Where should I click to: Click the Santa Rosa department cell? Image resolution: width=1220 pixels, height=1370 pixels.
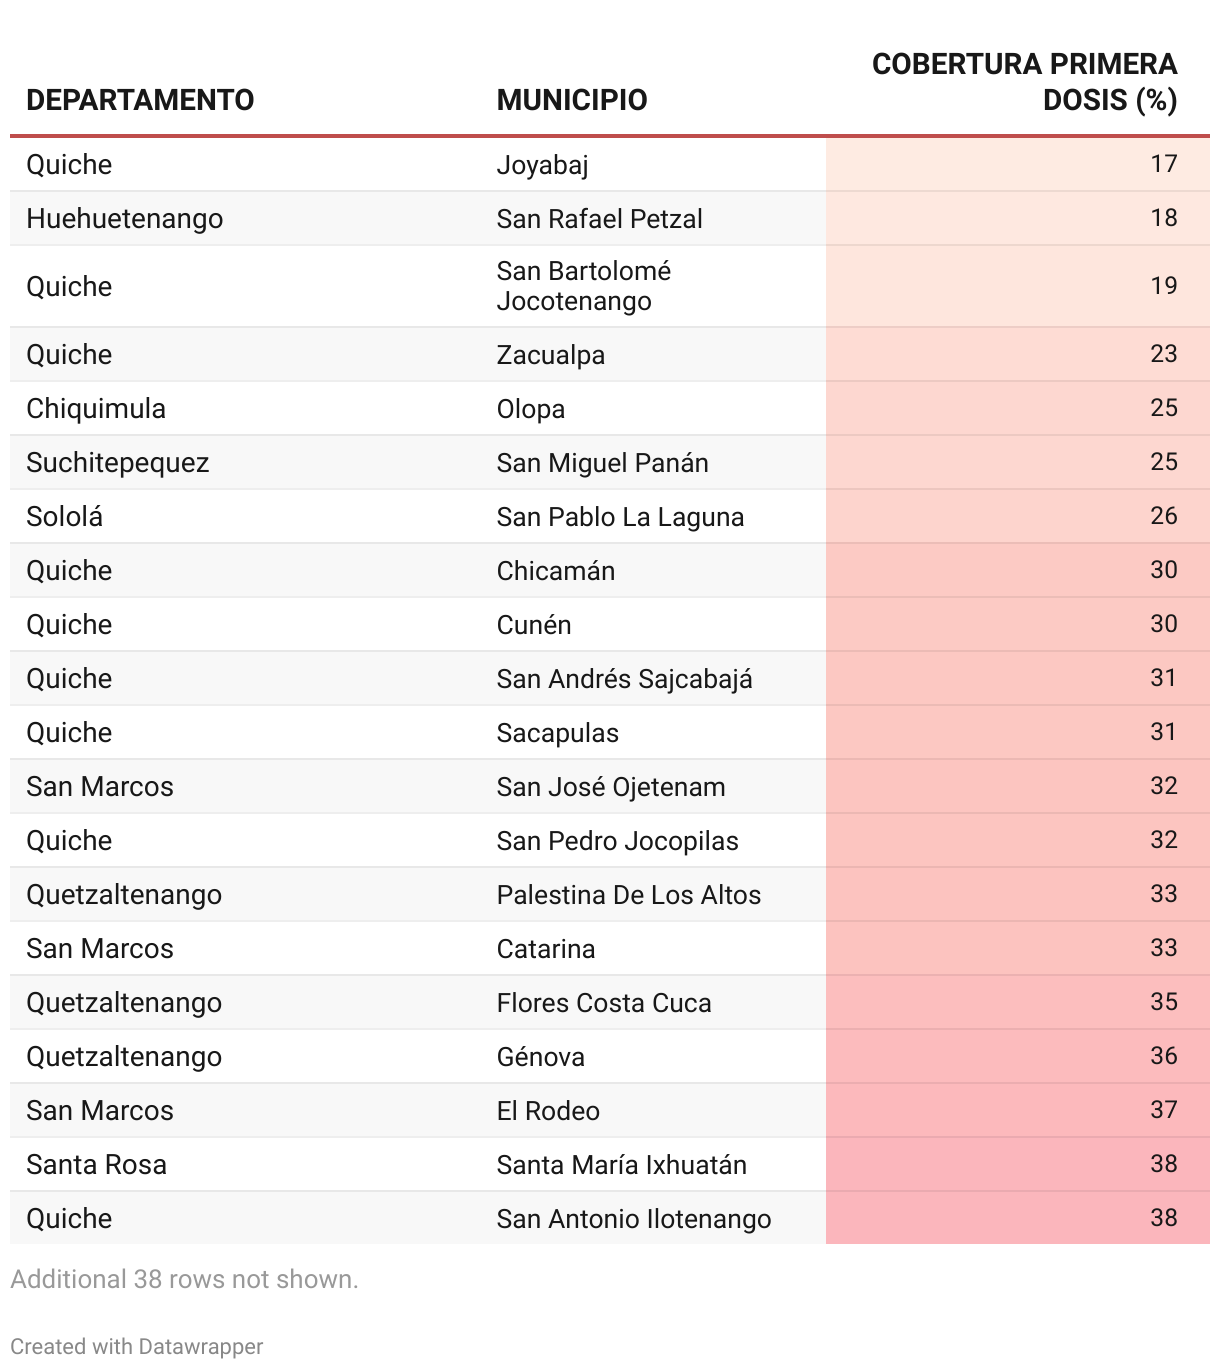point(96,1165)
